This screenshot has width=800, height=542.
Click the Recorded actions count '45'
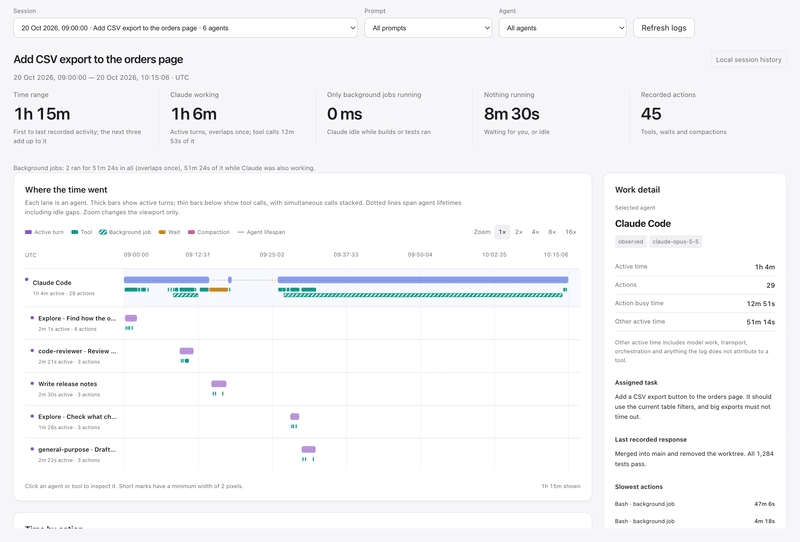[x=651, y=114]
